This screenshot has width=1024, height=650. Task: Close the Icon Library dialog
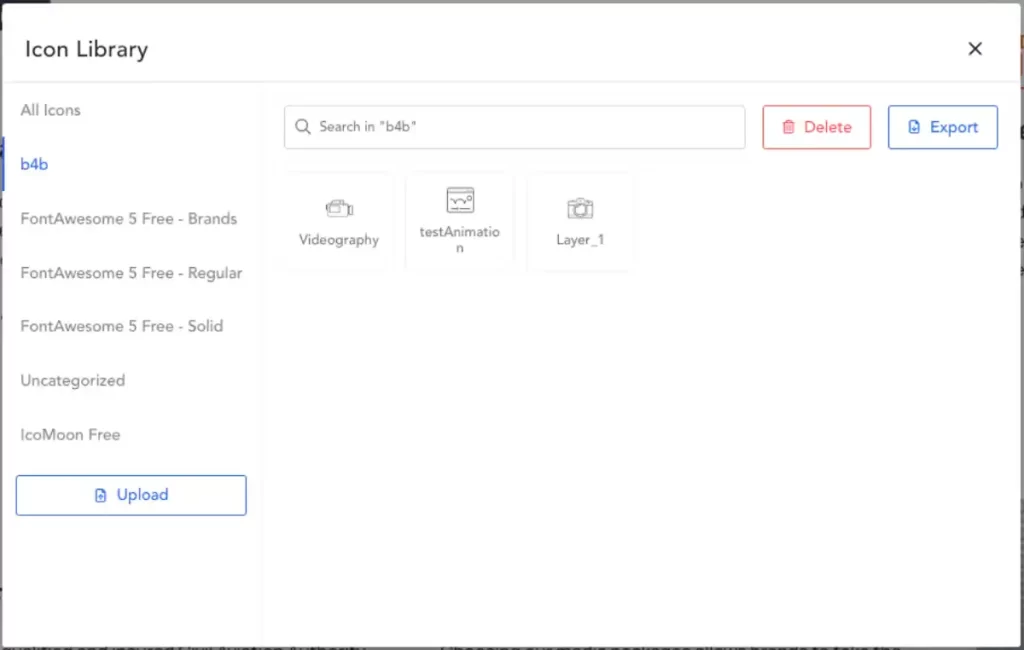click(975, 49)
